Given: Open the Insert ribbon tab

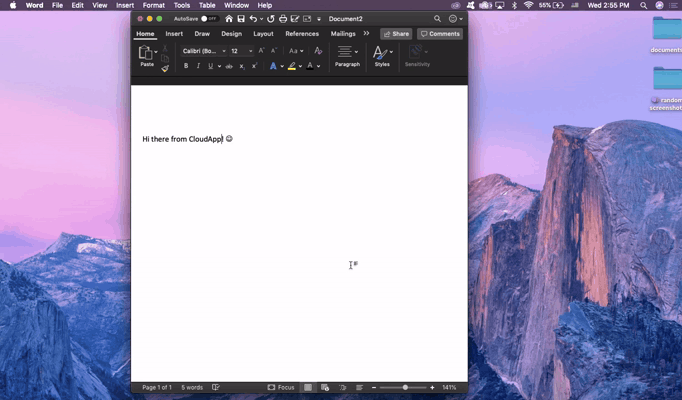Looking at the screenshot, I should click(174, 34).
